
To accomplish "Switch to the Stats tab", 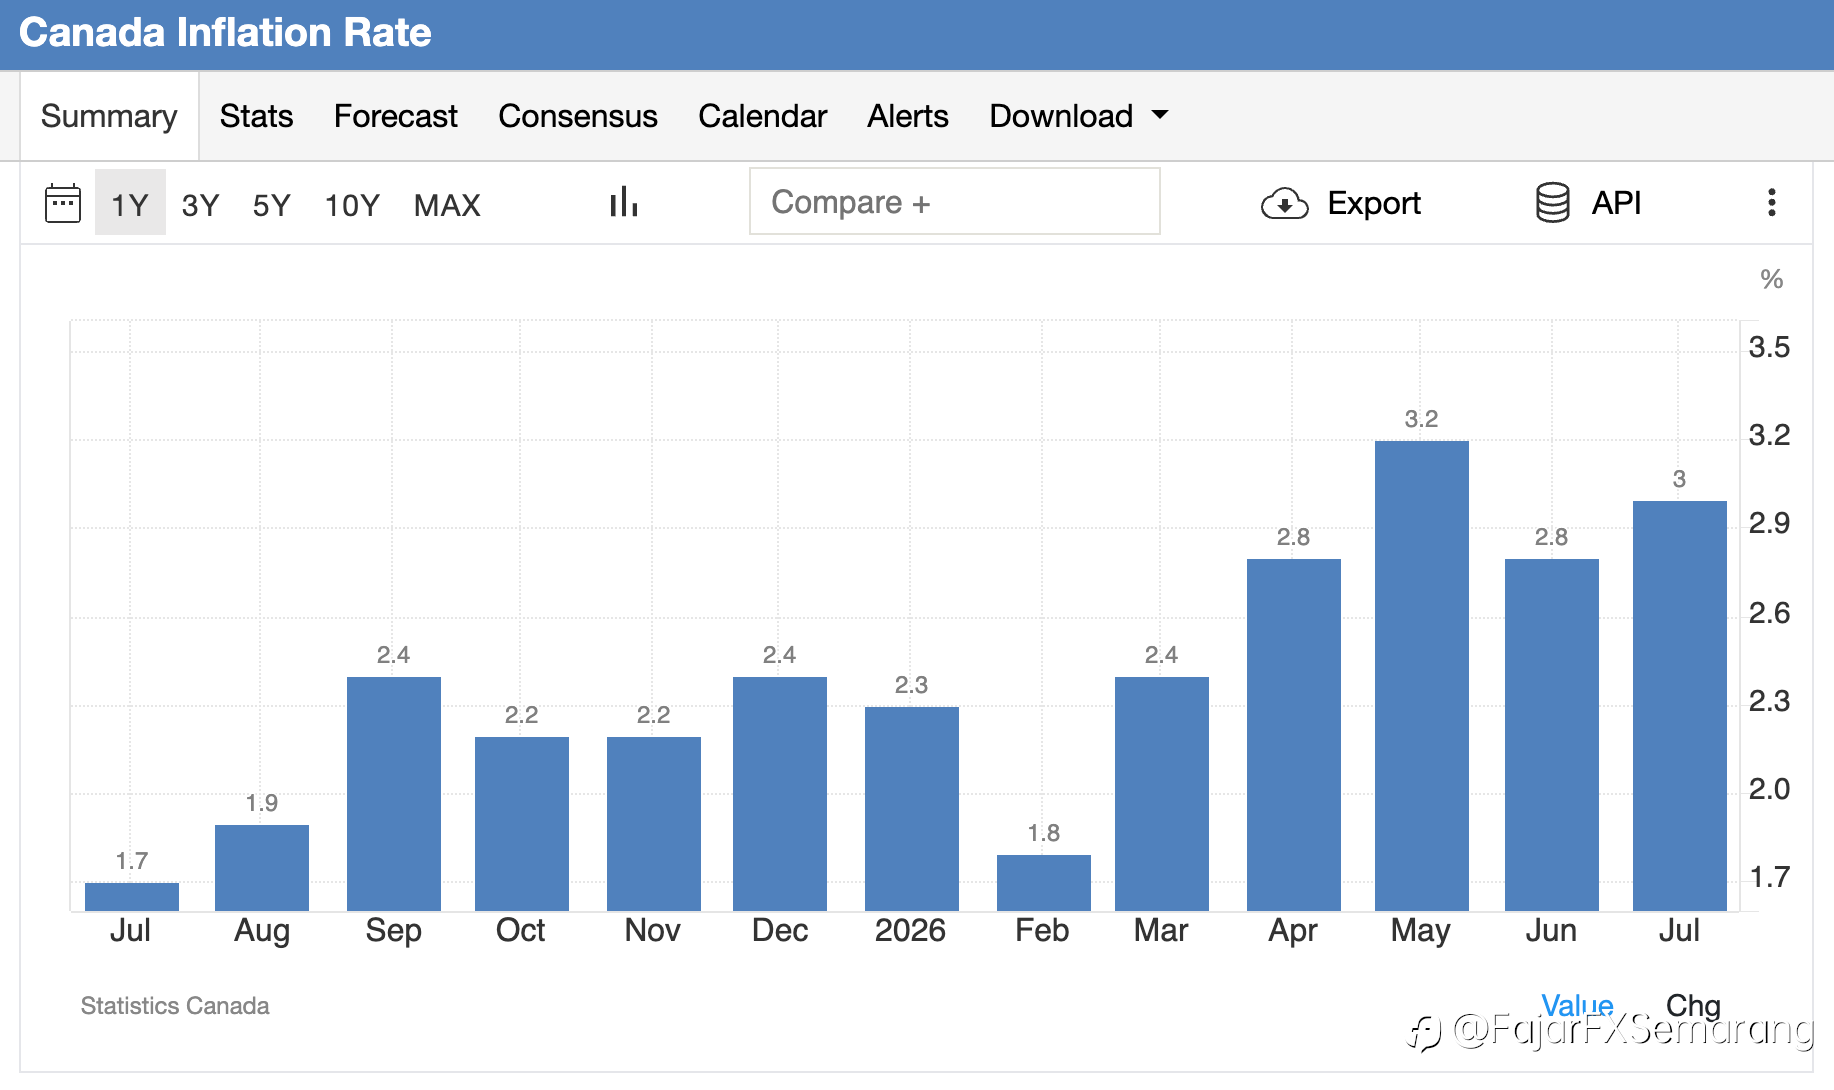I will [x=256, y=116].
